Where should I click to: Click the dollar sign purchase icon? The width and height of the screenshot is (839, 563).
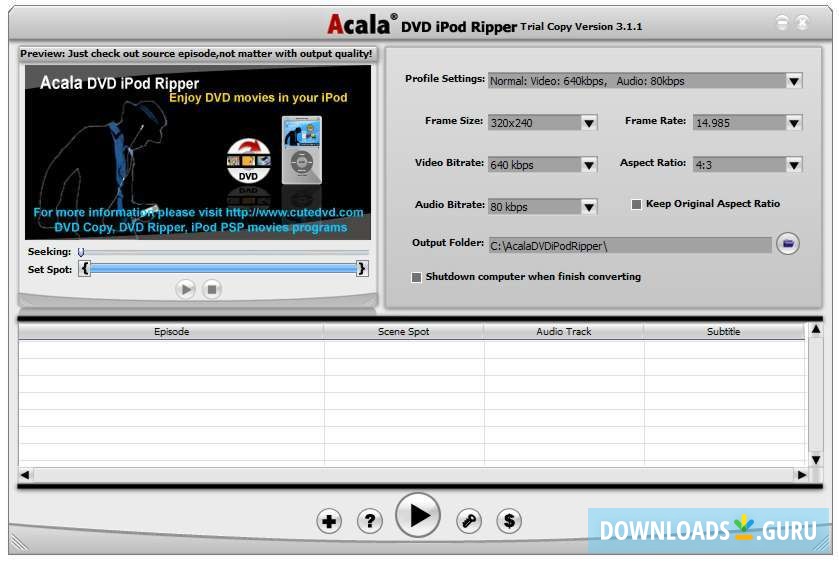tap(509, 521)
